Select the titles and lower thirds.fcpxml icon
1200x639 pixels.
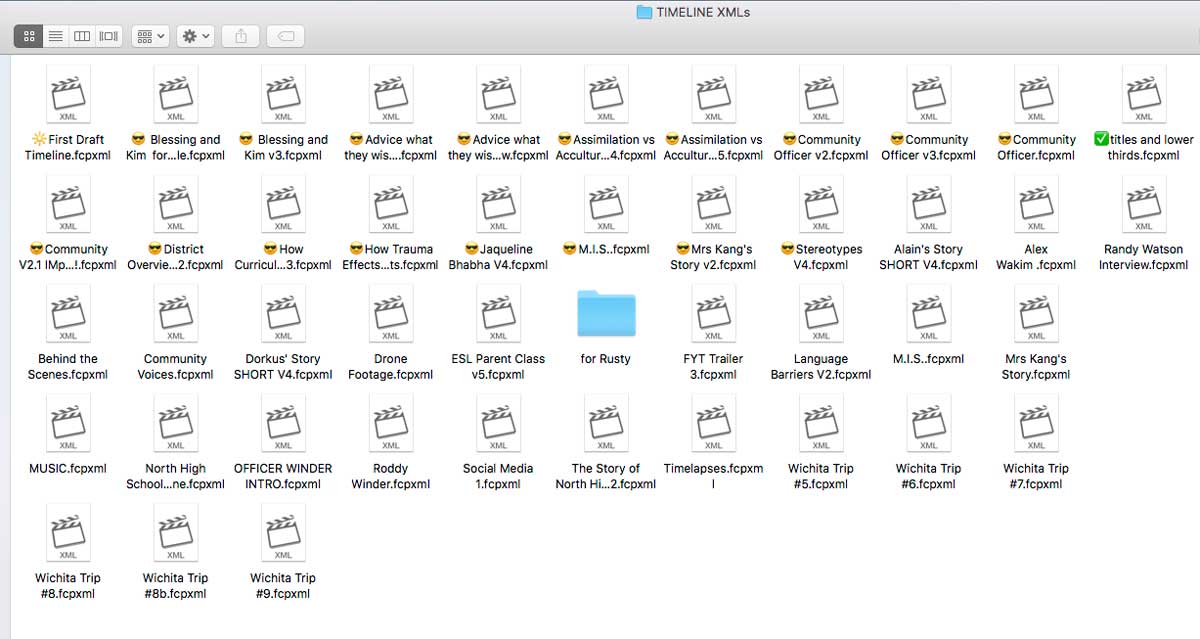[1144, 95]
